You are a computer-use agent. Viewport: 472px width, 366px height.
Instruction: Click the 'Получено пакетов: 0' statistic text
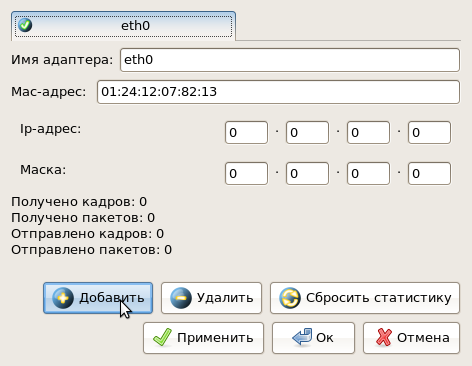83,218
